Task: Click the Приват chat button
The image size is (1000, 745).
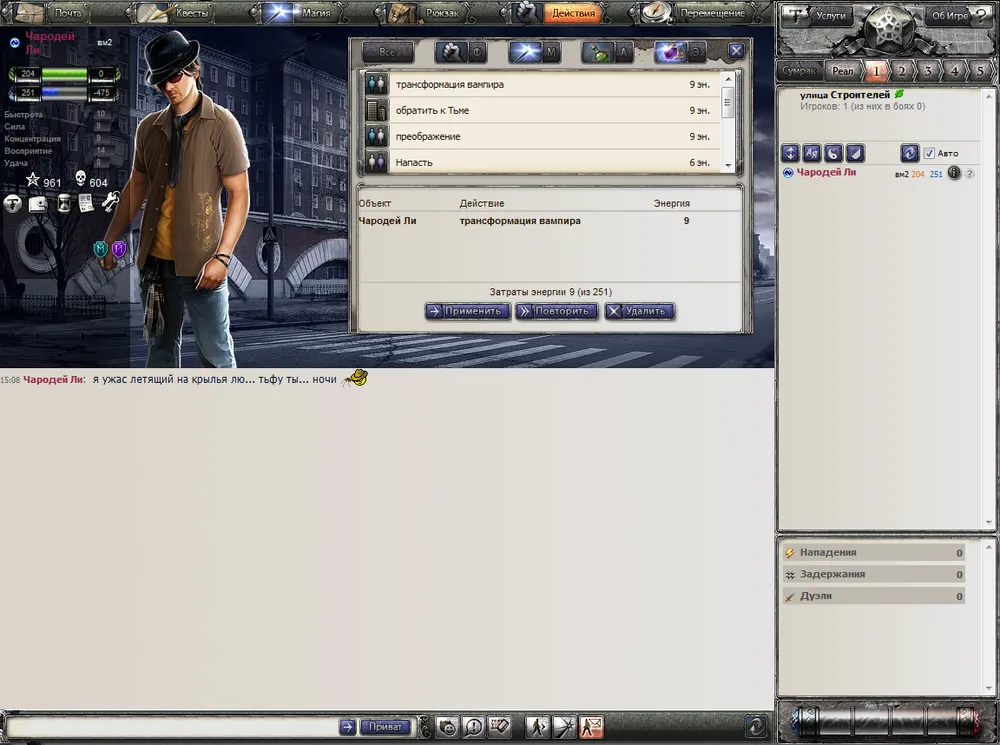Action: (x=386, y=727)
